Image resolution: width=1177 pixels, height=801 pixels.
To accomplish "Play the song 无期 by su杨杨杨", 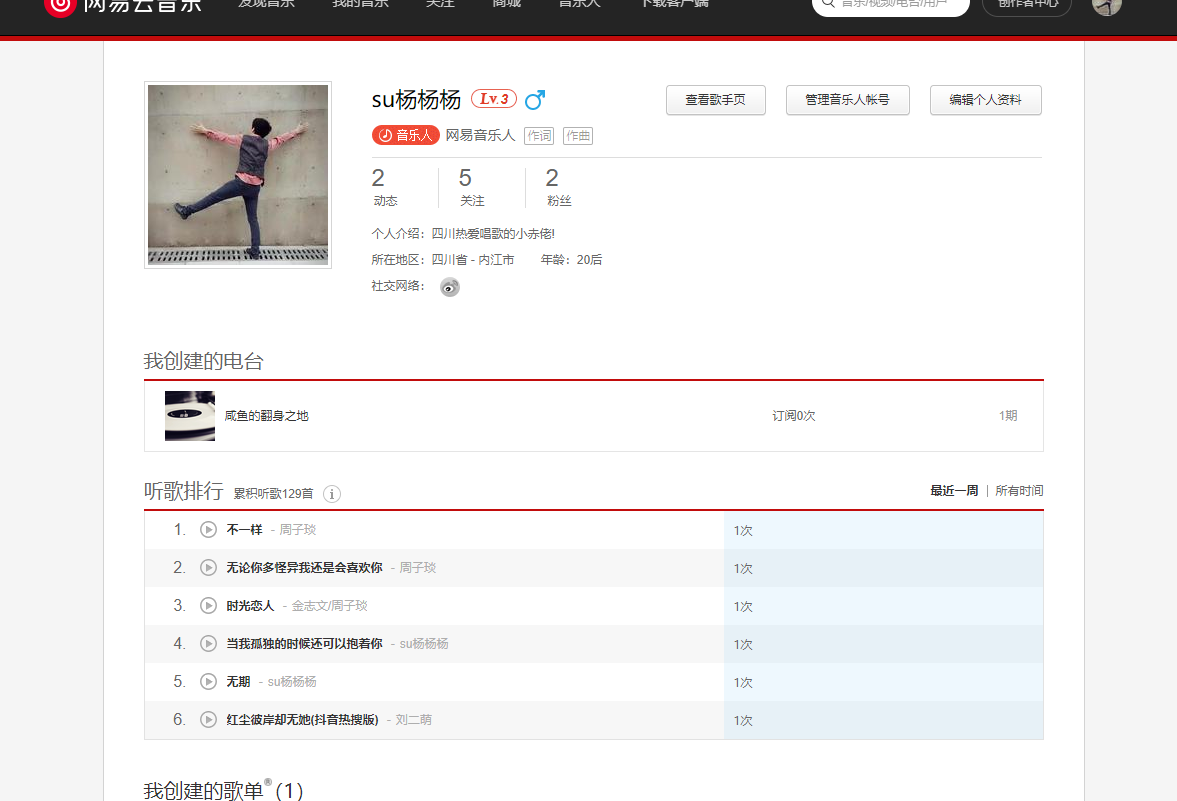I will [208, 681].
